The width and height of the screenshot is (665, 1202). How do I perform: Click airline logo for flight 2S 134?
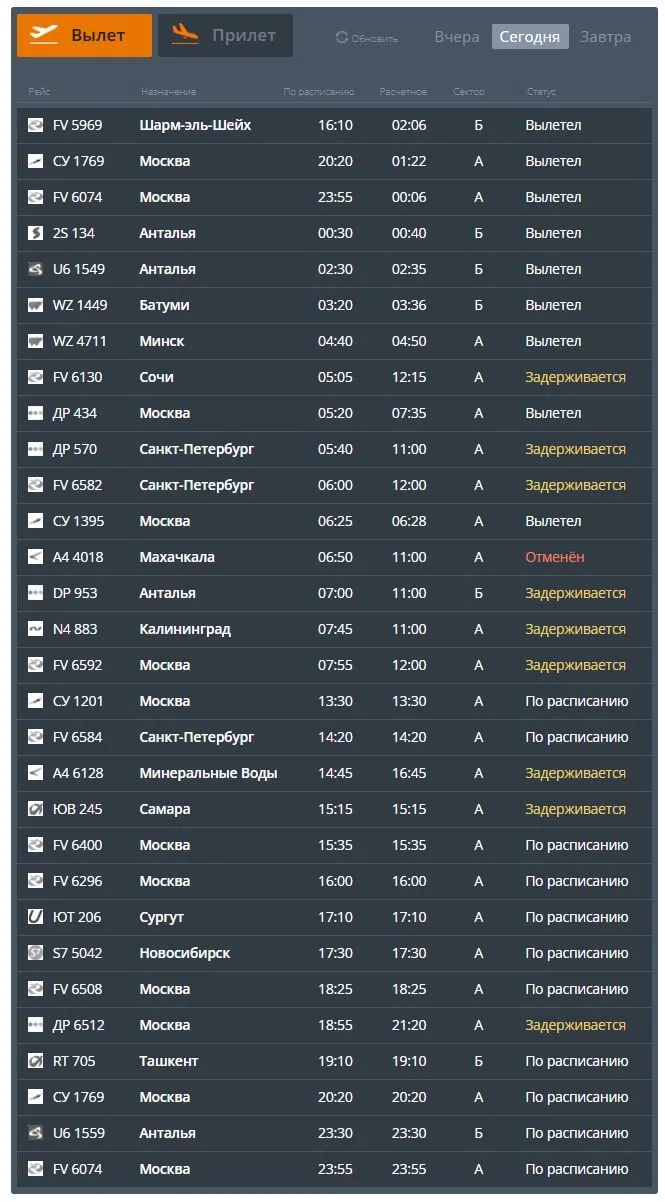[35, 233]
